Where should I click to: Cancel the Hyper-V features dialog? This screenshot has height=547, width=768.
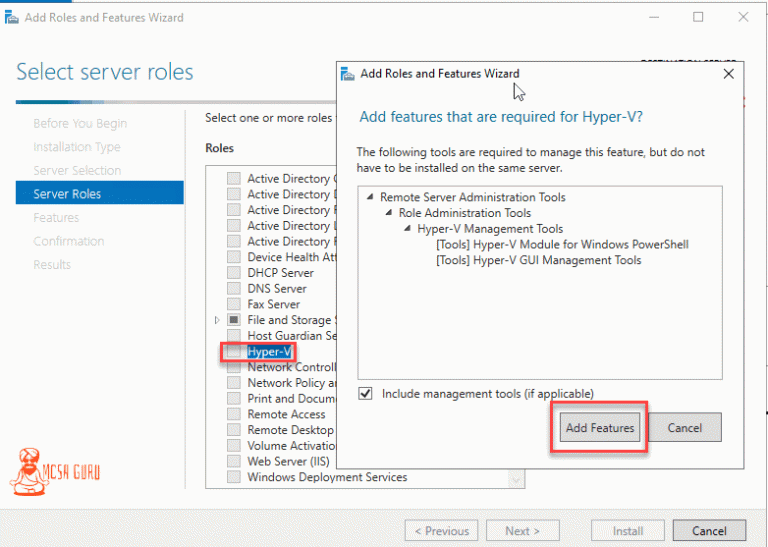coord(684,428)
